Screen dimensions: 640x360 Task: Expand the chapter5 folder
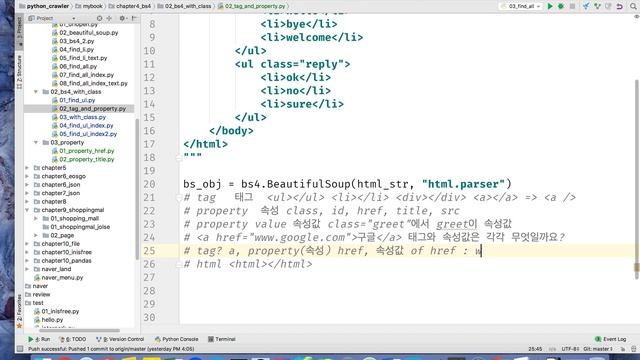click(x=27, y=168)
